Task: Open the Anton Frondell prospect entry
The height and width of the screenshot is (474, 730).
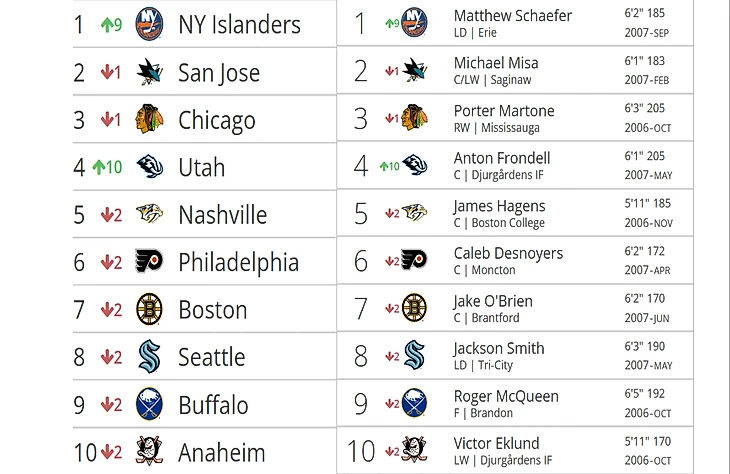Action: (x=502, y=158)
